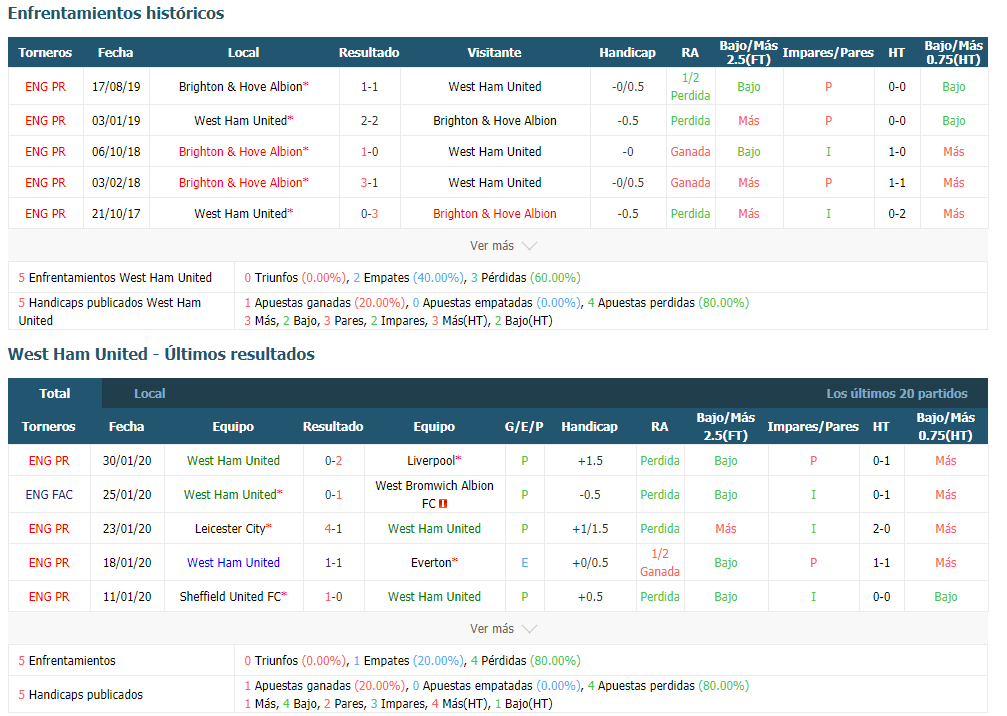Select HT score 2-0 in Leicester row
1007x716 pixels.
(x=881, y=528)
